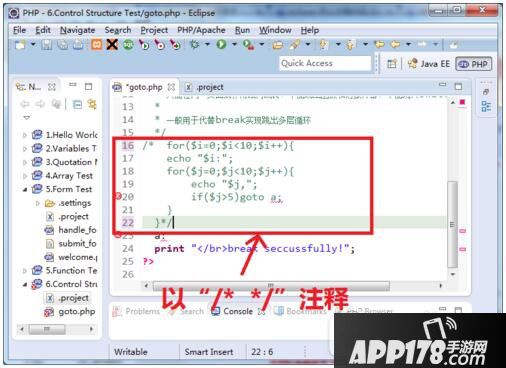The width and height of the screenshot is (506, 368).
Task: Close the Navigator view tab
Action: (x=52, y=87)
